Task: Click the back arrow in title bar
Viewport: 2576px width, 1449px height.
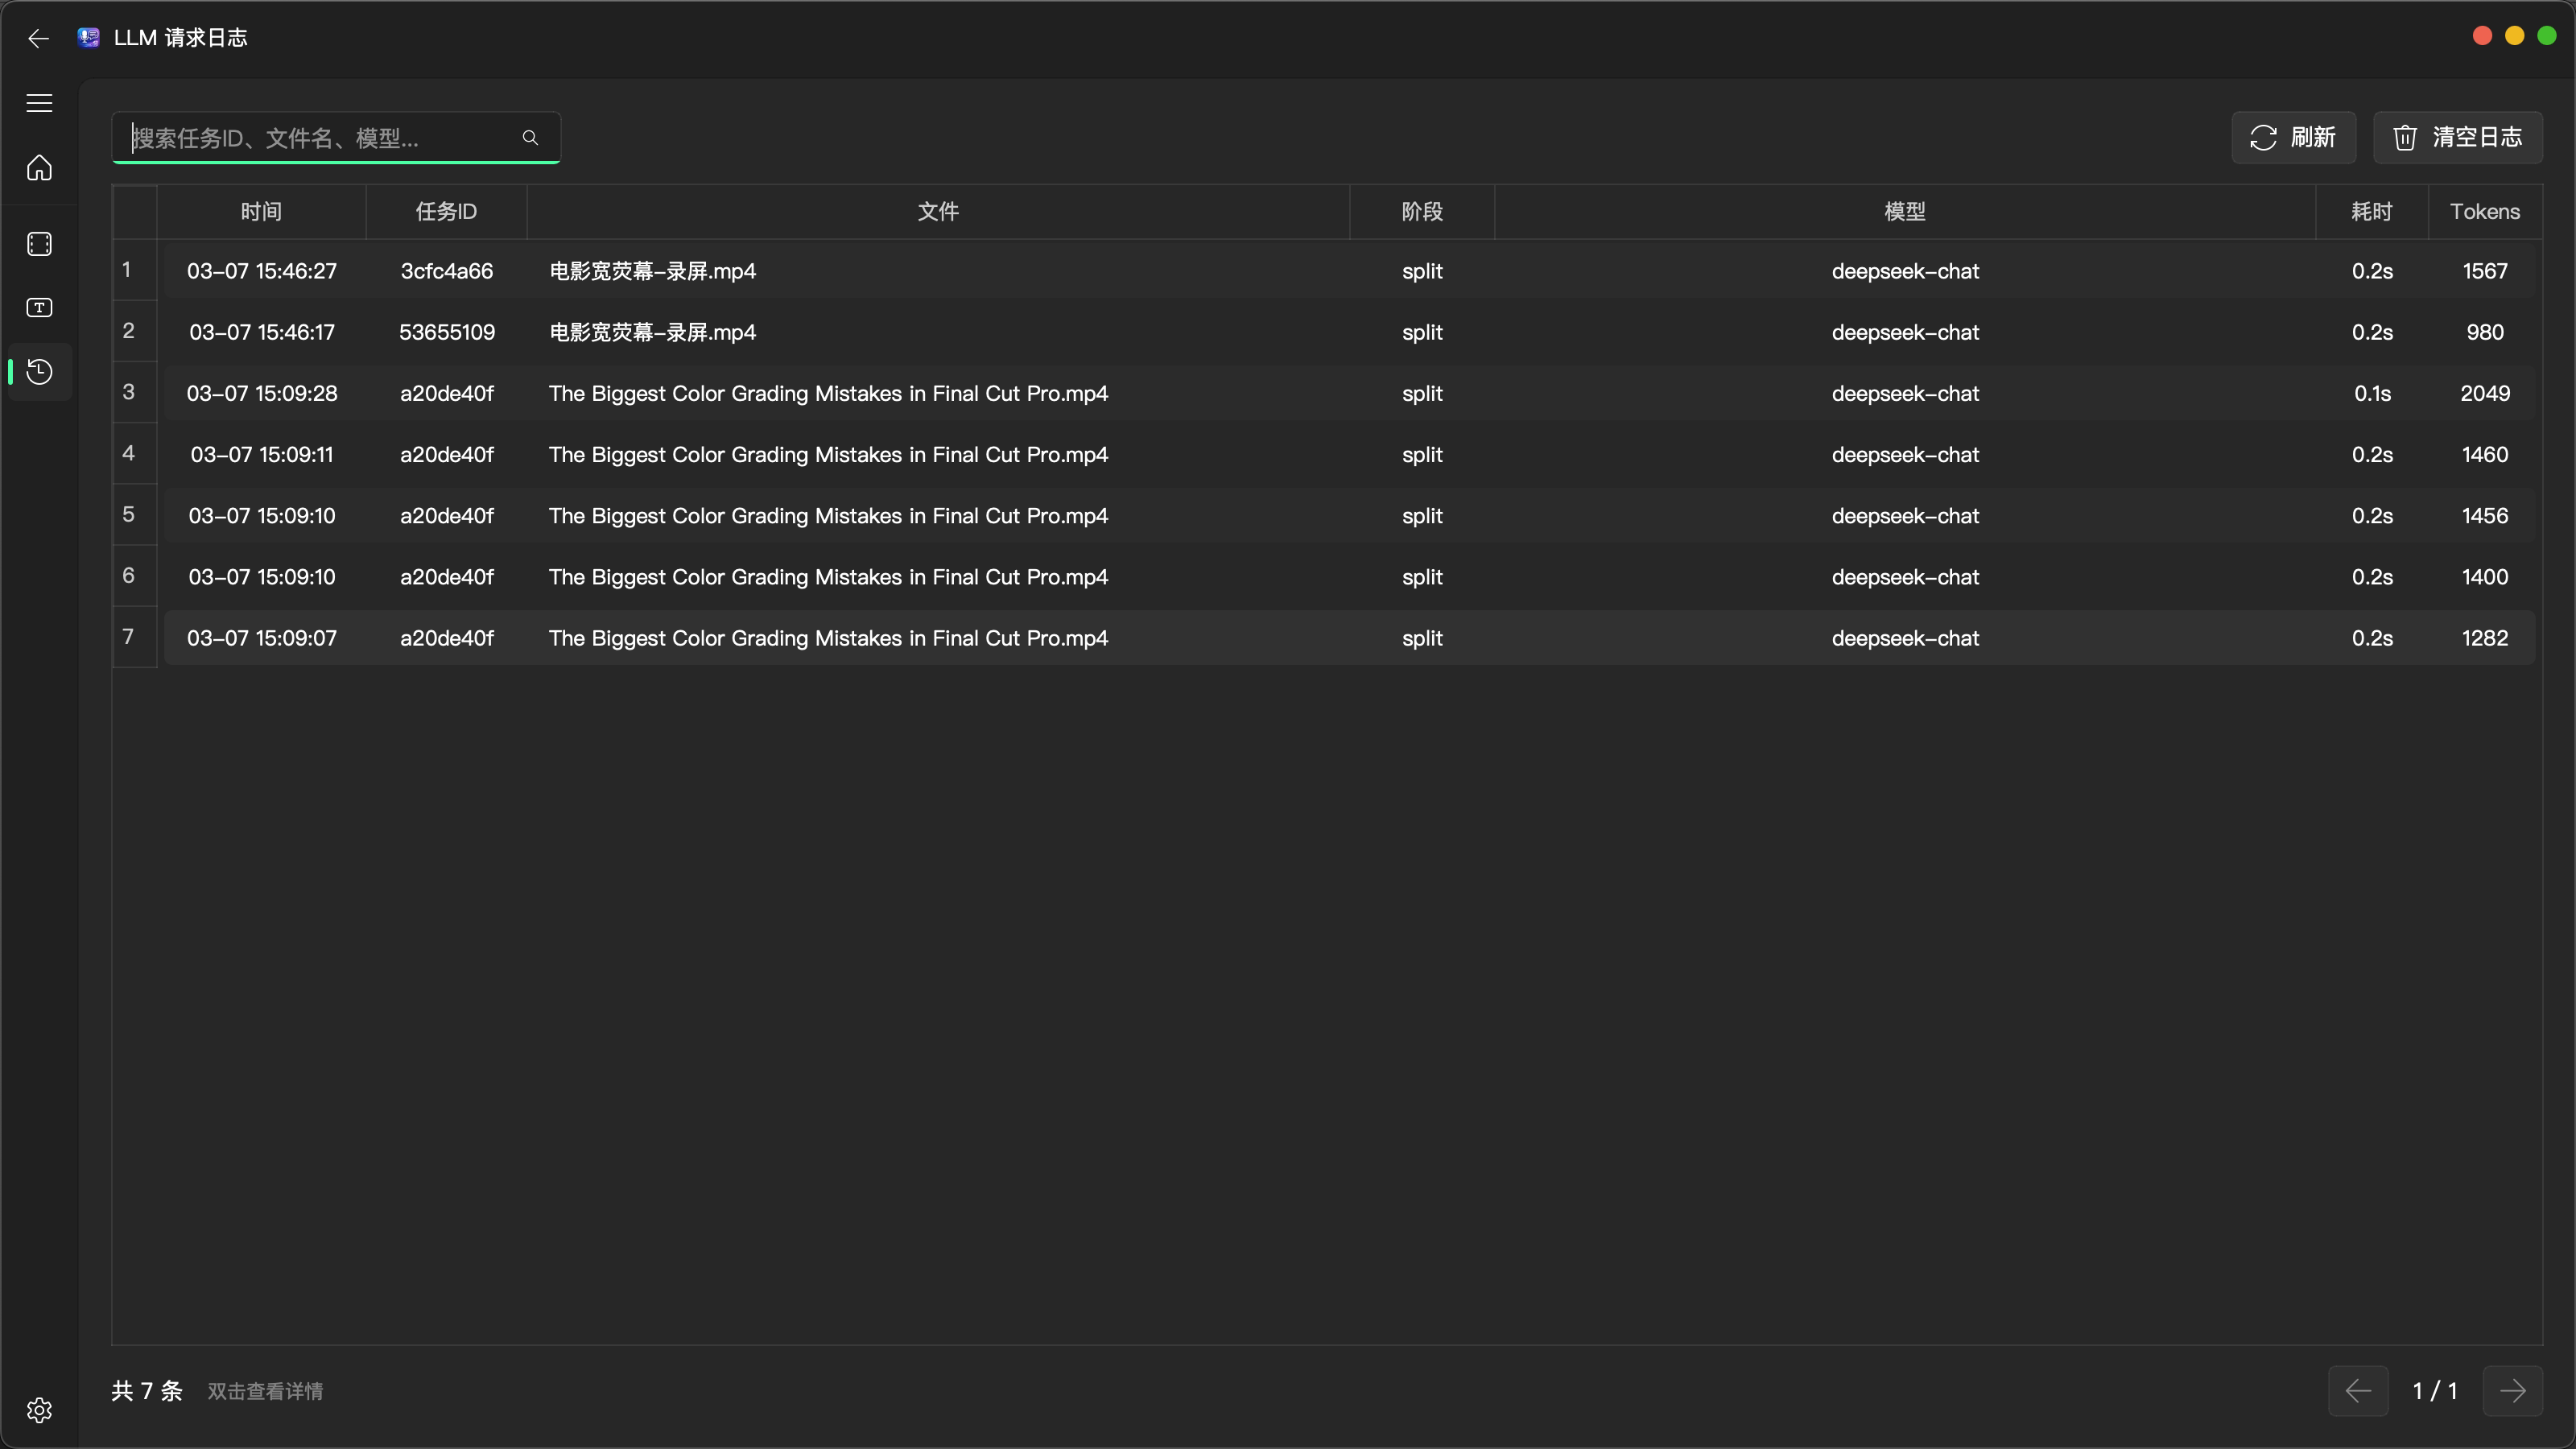Action: [x=38, y=38]
